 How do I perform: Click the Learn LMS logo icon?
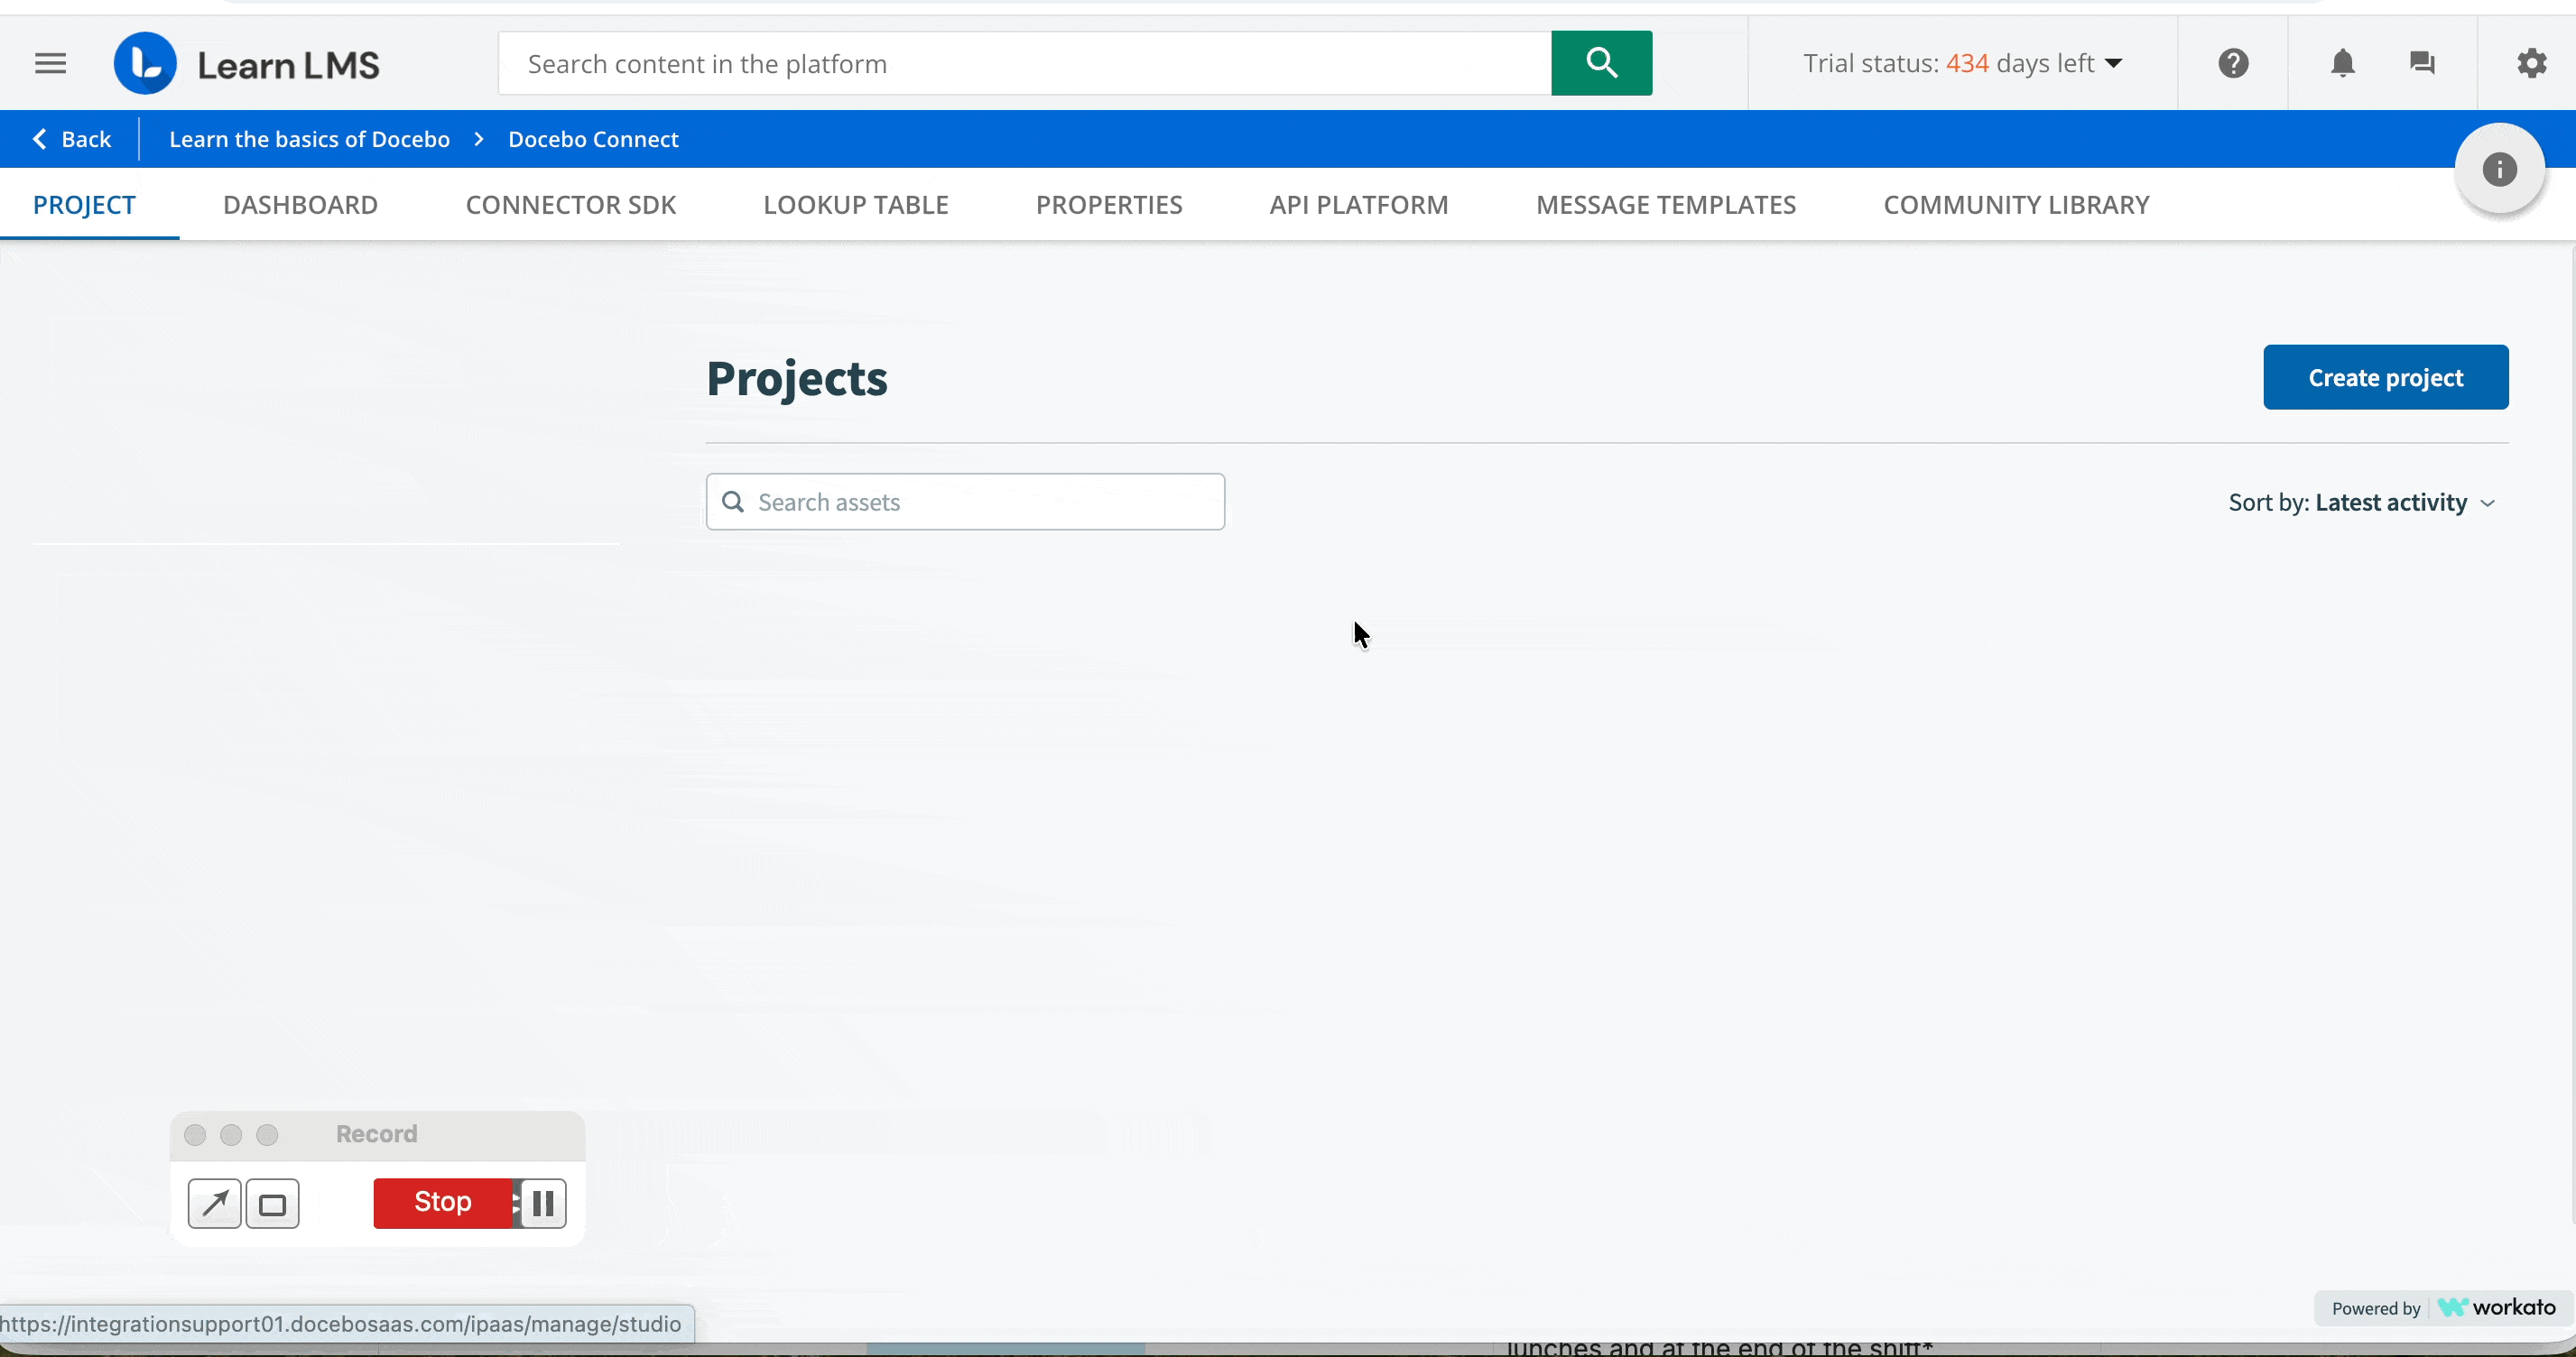click(146, 64)
